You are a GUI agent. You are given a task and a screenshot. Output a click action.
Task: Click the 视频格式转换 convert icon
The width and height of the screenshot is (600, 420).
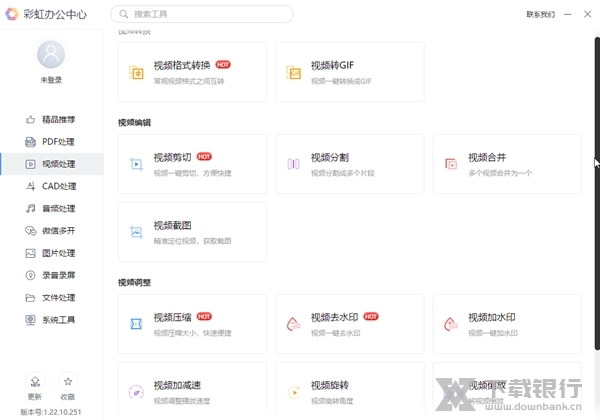click(136, 73)
